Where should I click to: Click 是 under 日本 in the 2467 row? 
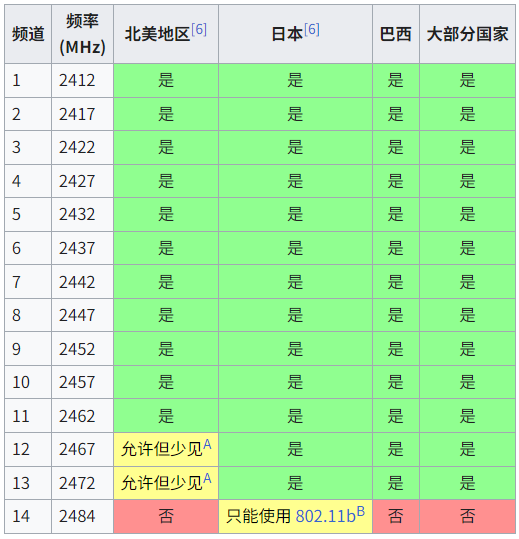[x=295, y=449]
